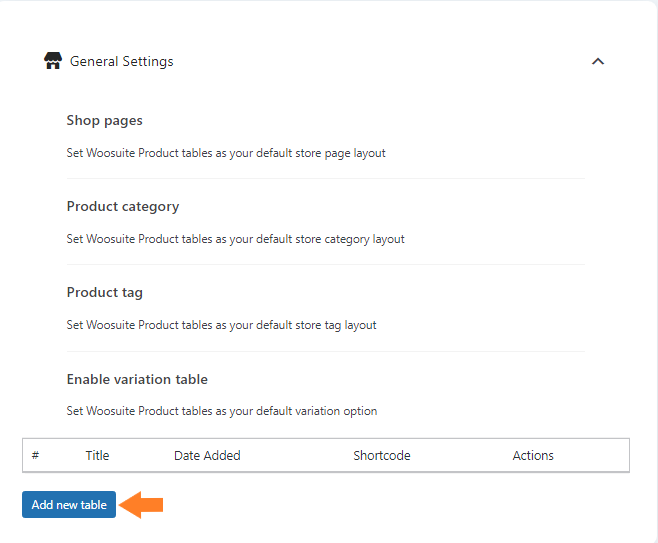Click the Add new table button
The image size is (658, 543).
point(69,504)
